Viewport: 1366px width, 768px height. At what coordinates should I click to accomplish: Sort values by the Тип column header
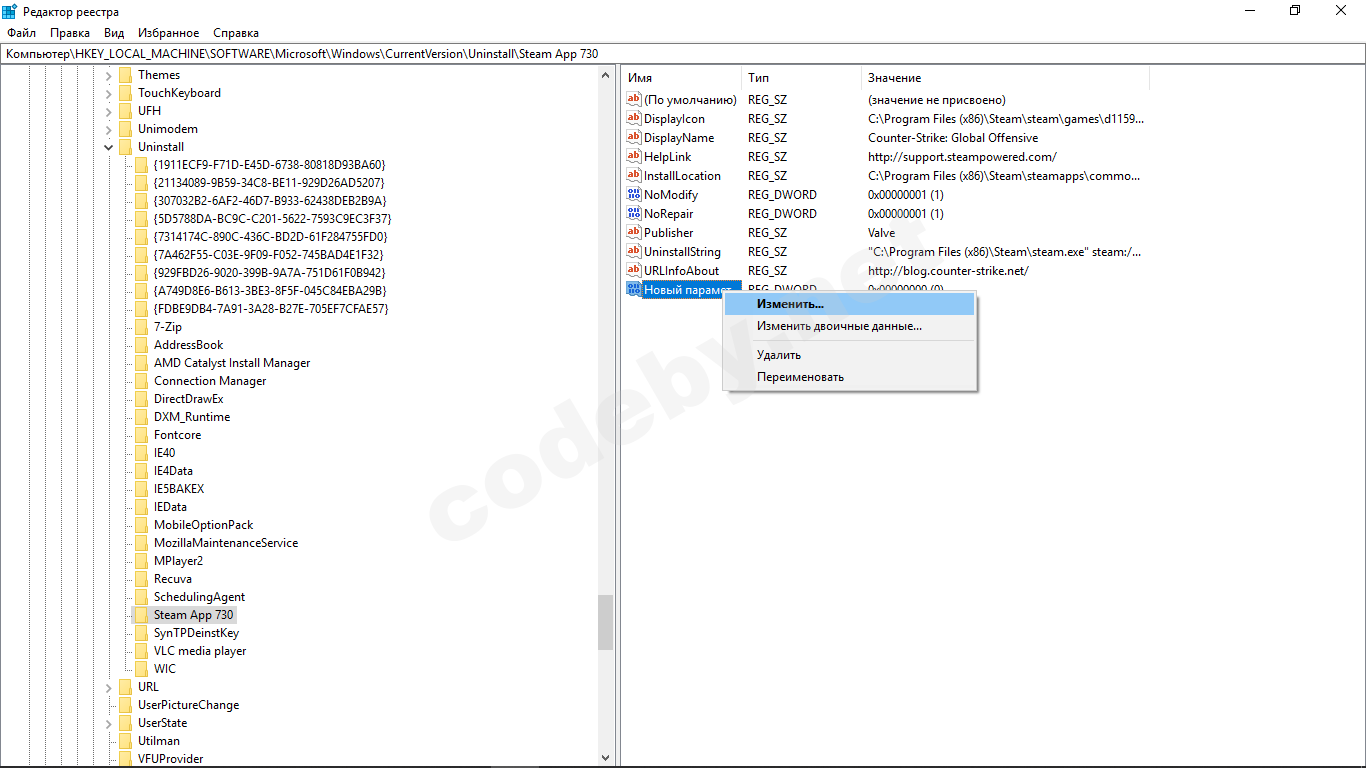tap(801, 78)
